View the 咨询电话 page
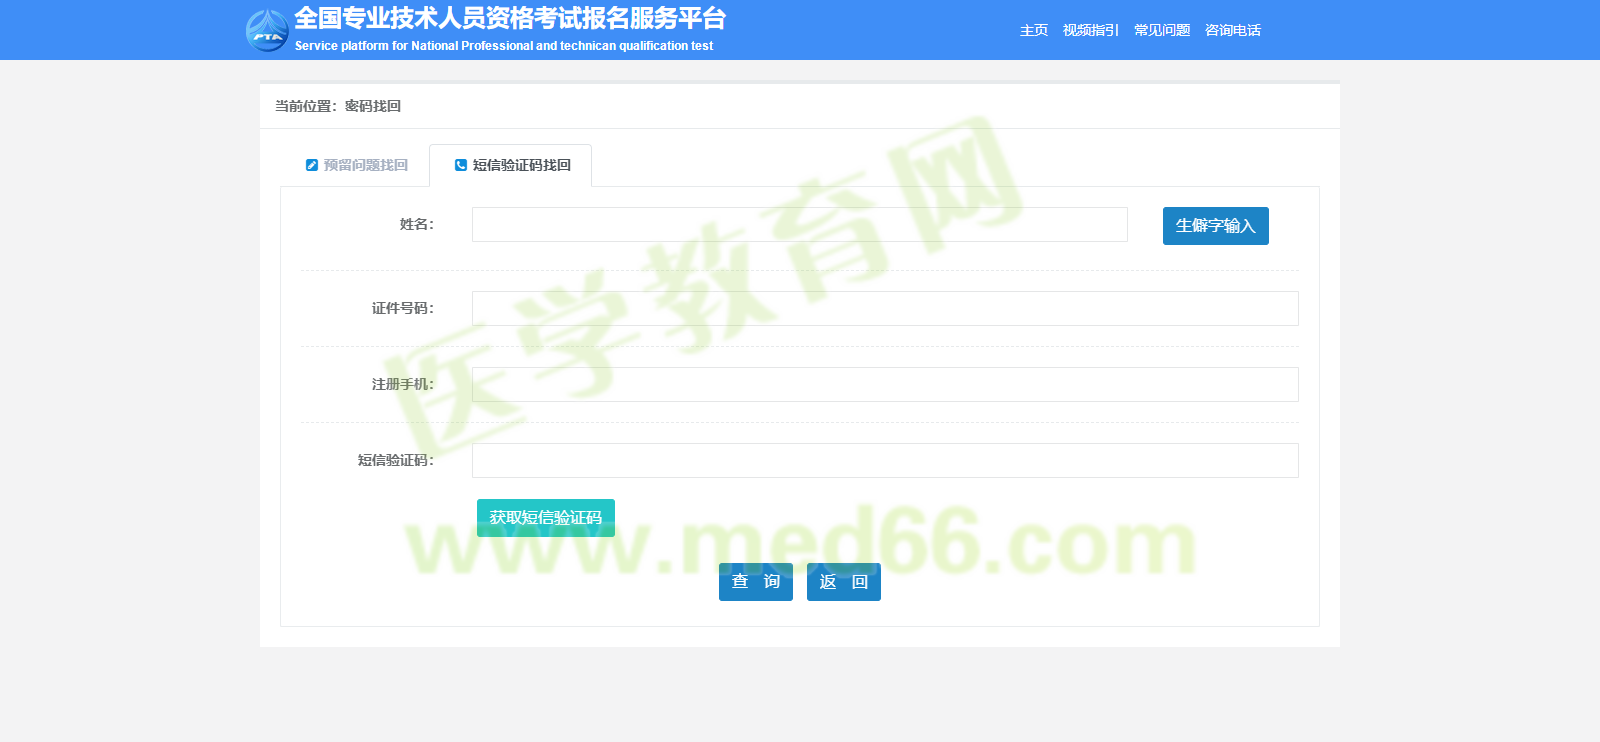Viewport: 1600px width, 742px height. [x=1232, y=30]
